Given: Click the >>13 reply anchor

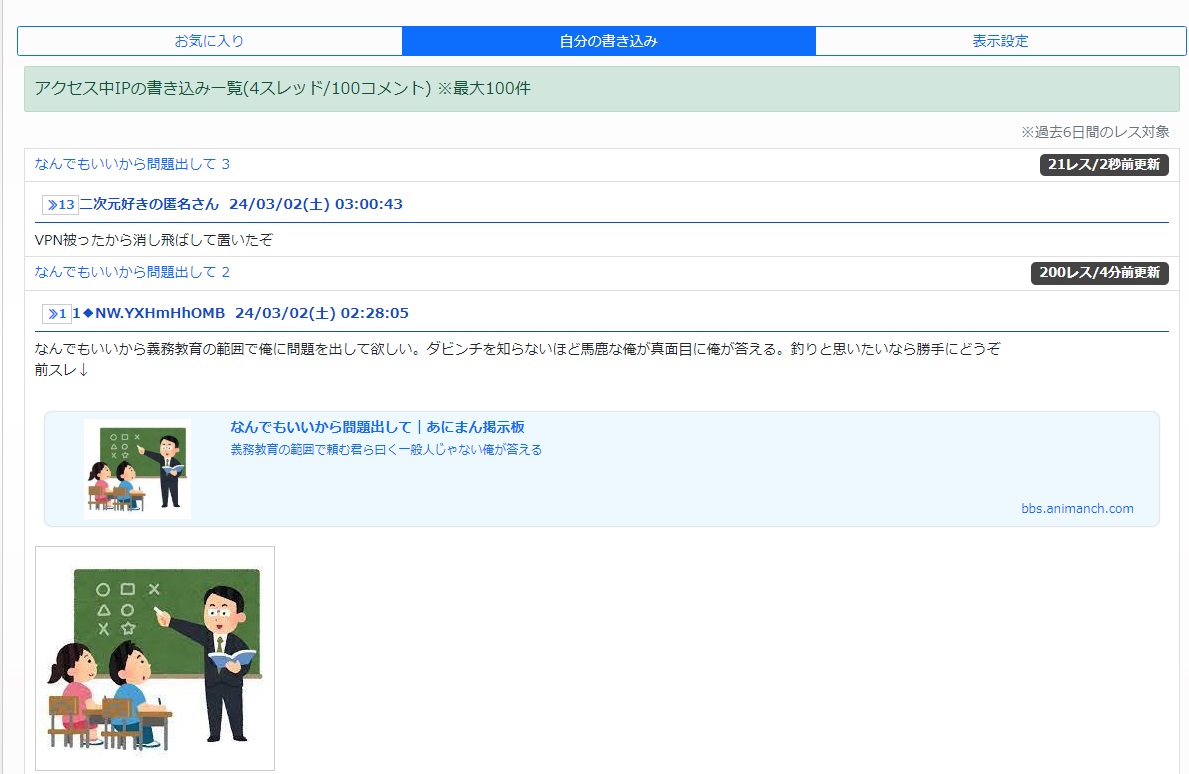Looking at the screenshot, I should (x=60, y=205).
